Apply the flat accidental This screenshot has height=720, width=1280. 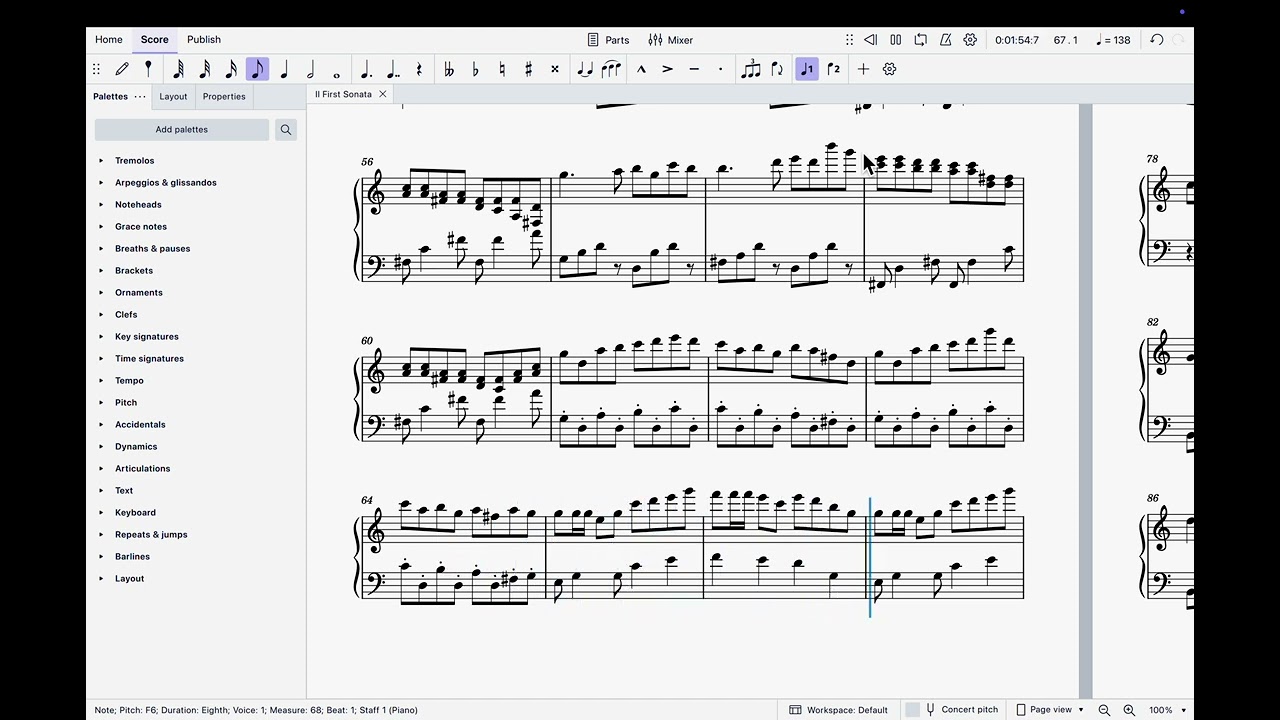point(475,69)
